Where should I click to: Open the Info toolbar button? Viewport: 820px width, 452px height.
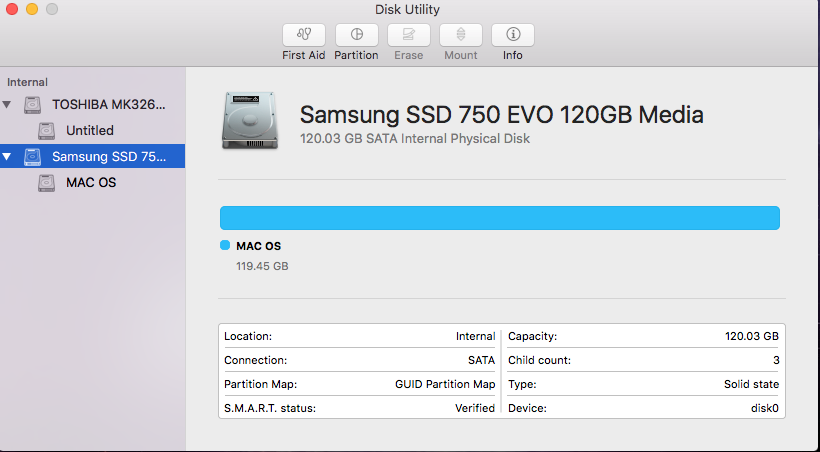tap(512, 35)
